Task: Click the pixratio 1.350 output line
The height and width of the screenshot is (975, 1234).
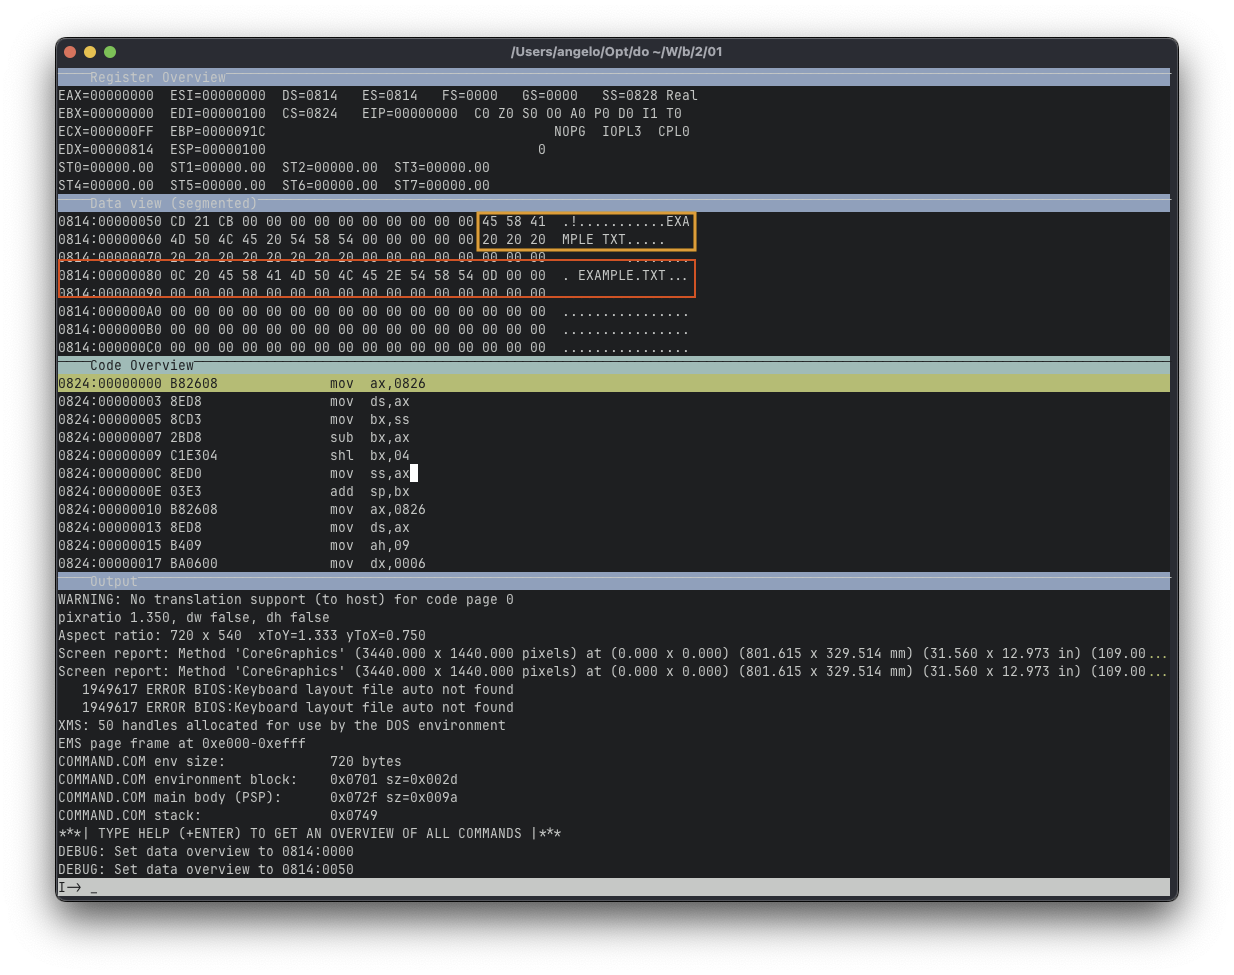Action: 194,617
